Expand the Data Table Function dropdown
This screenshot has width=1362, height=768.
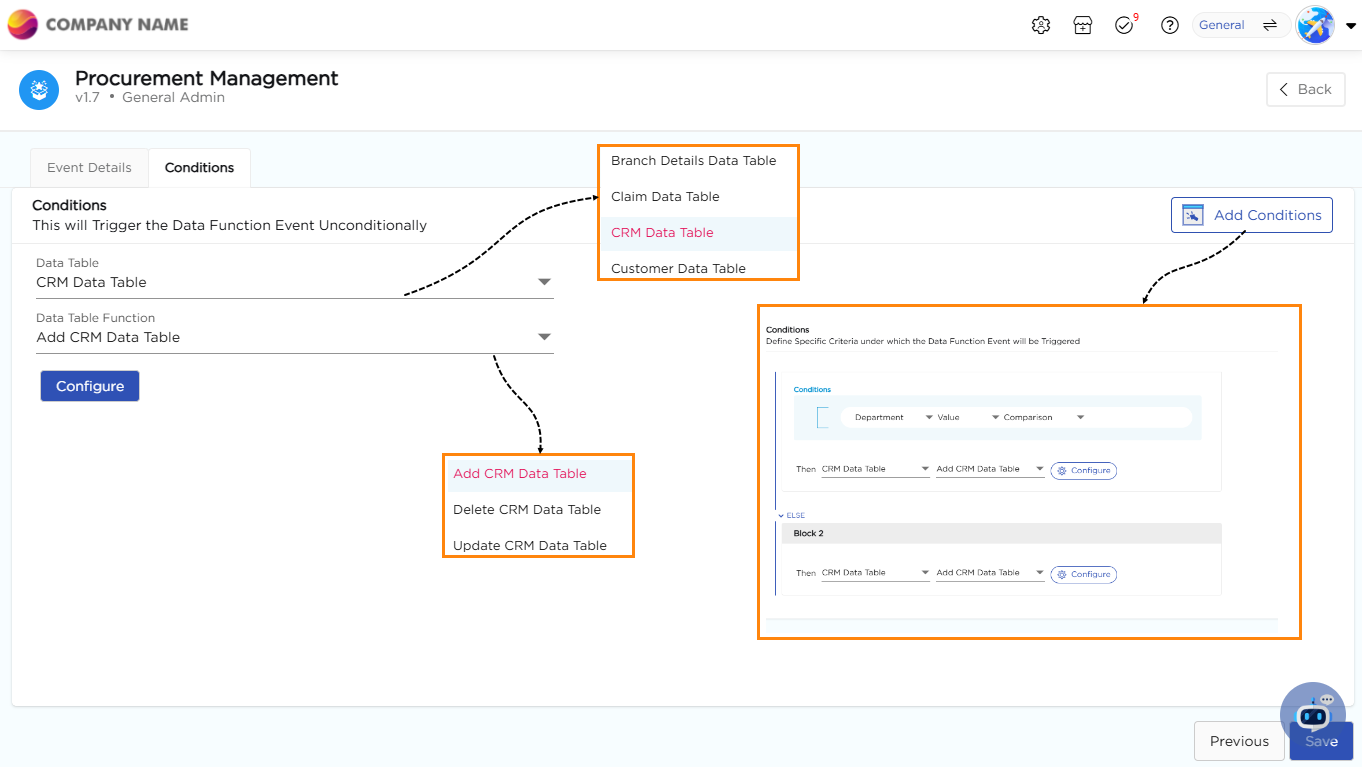[x=544, y=338]
